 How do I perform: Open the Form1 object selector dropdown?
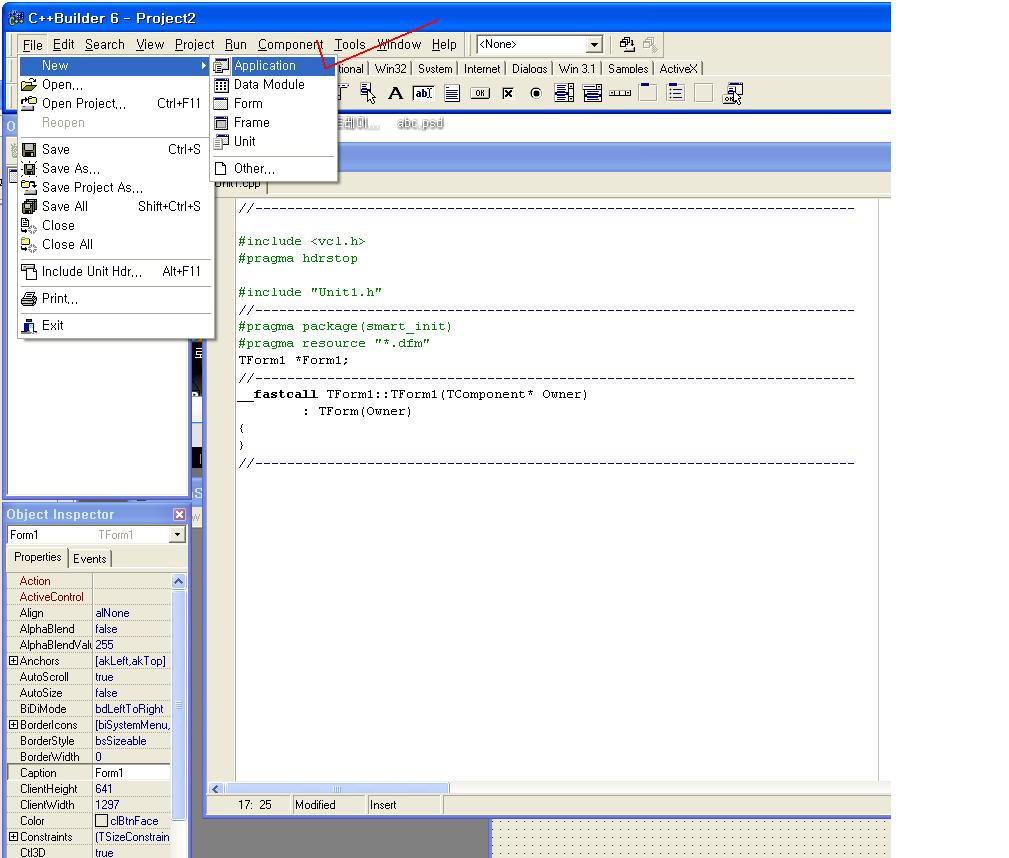point(177,535)
